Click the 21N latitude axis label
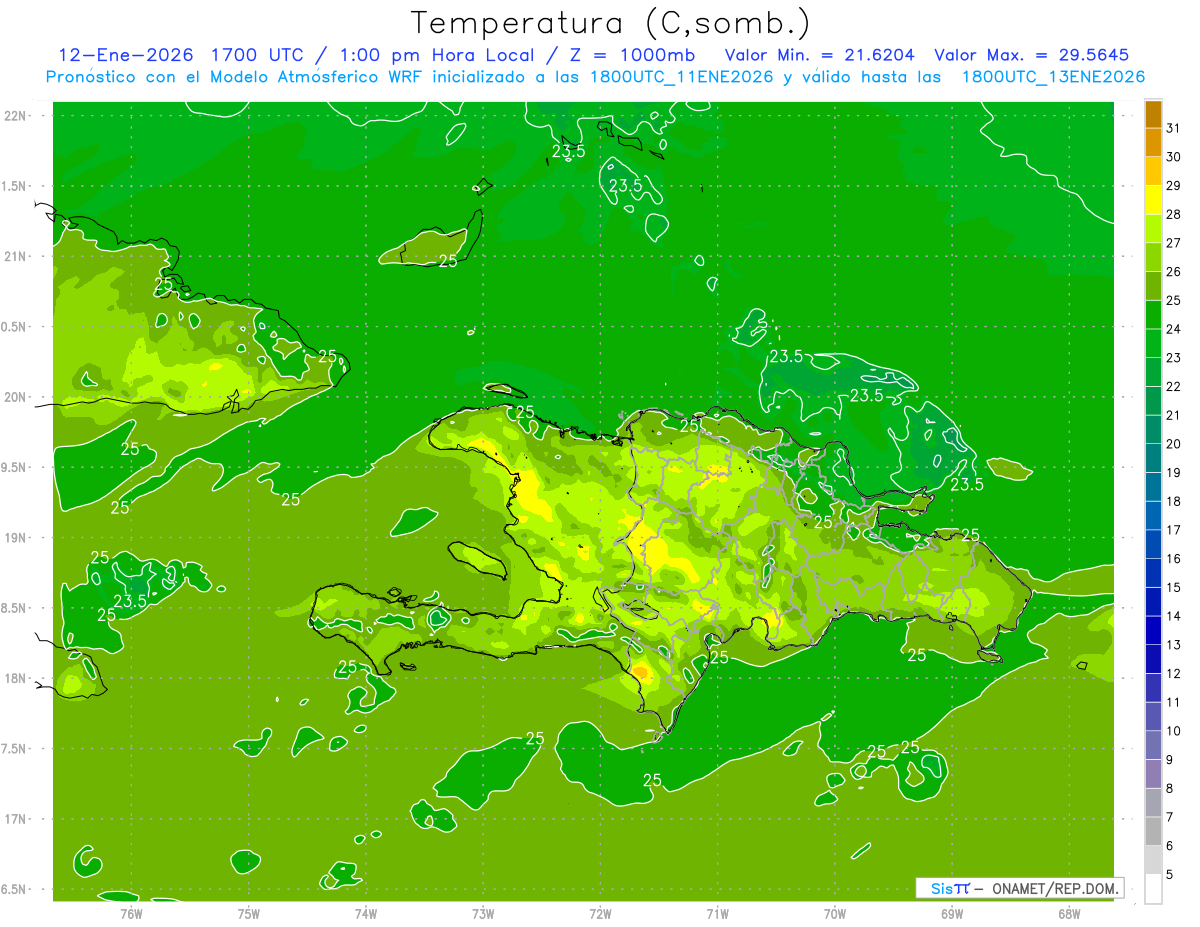The width and height of the screenshot is (1200, 927). pyautogui.click(x=15, y=256)
